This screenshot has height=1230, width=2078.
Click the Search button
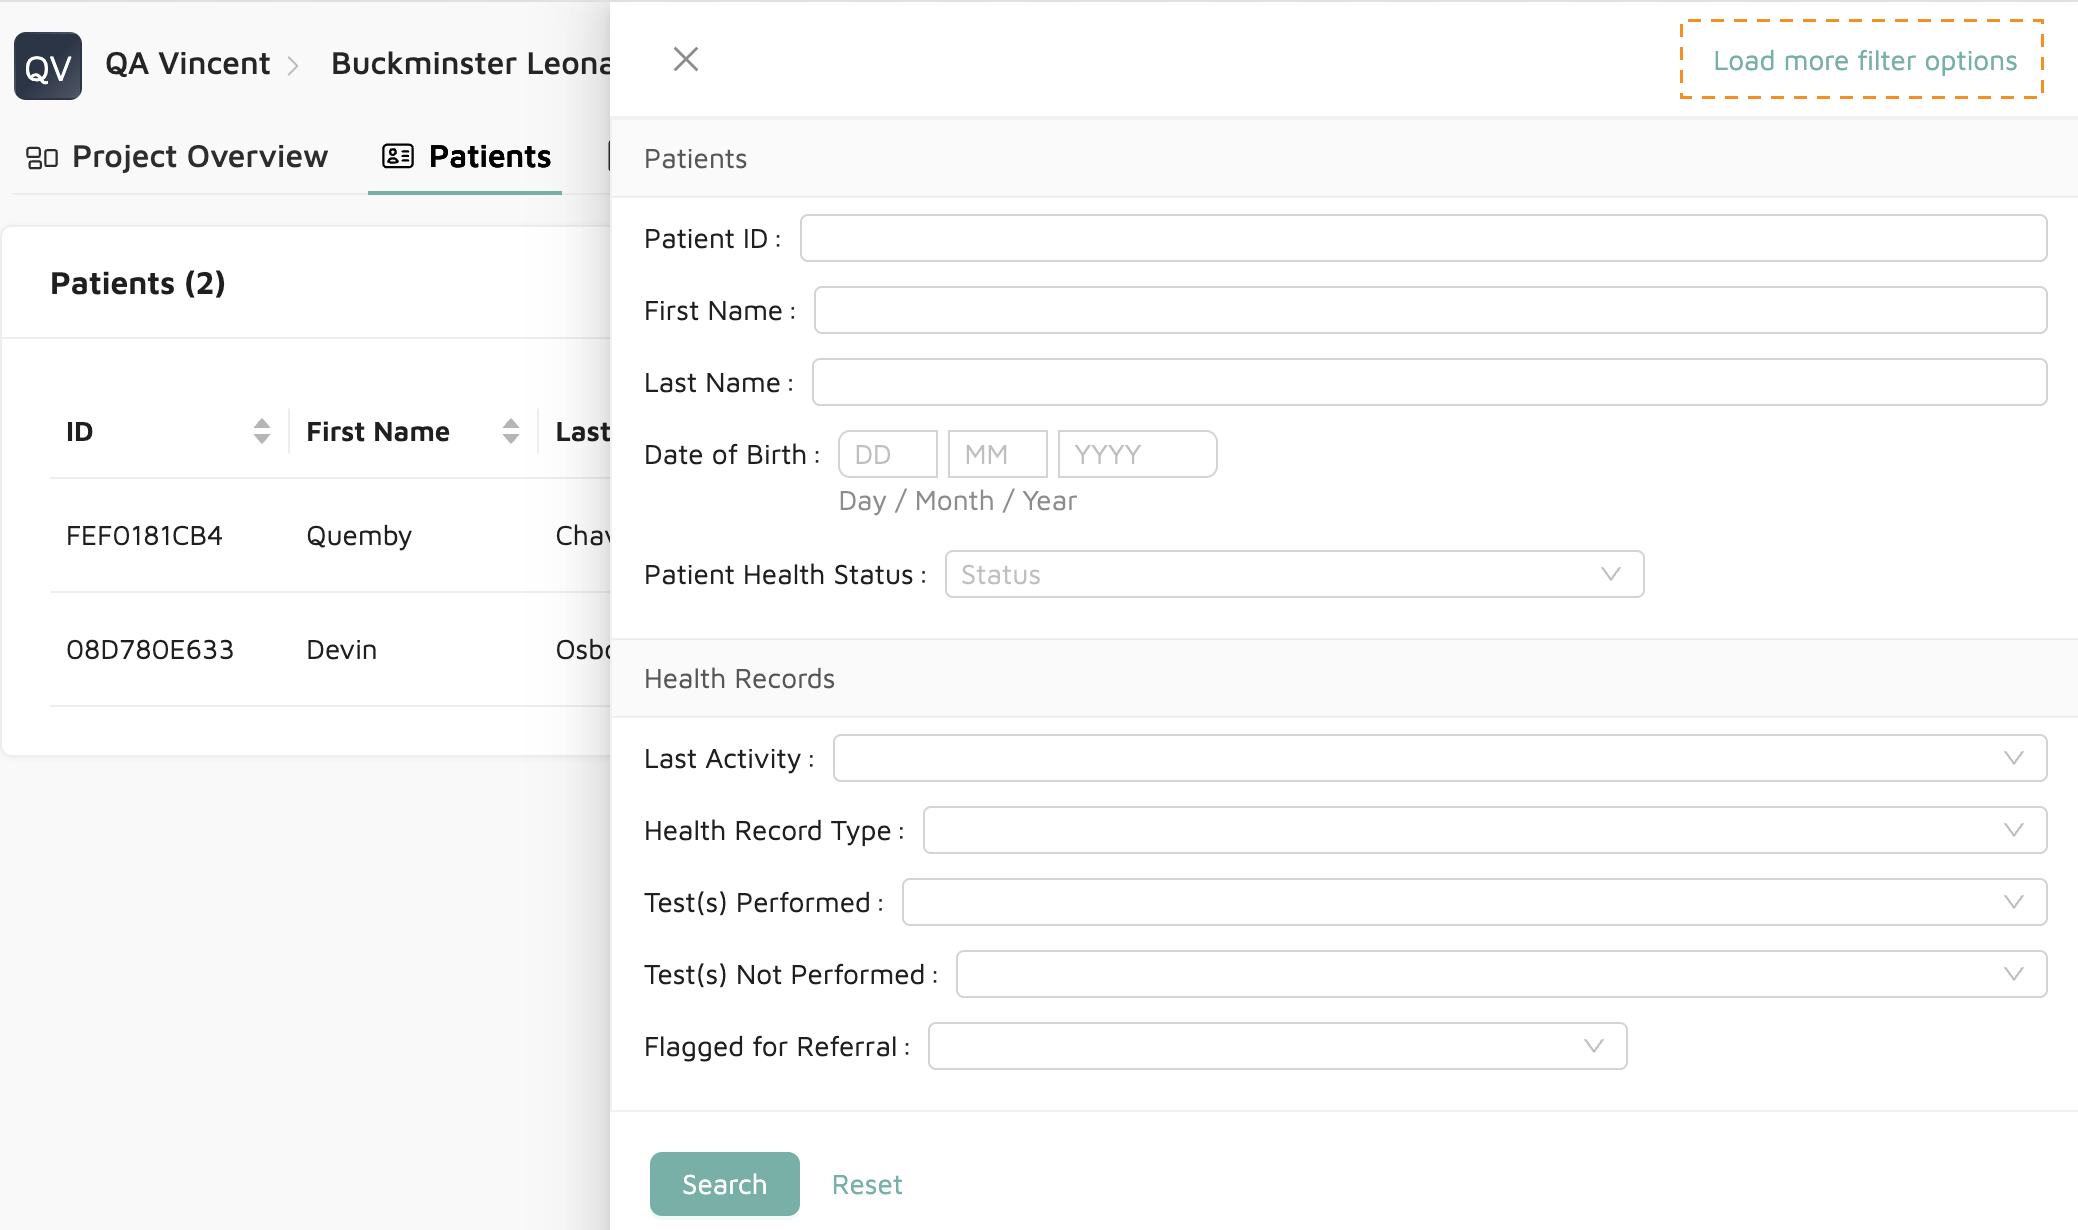click(x=724, y=1184)
